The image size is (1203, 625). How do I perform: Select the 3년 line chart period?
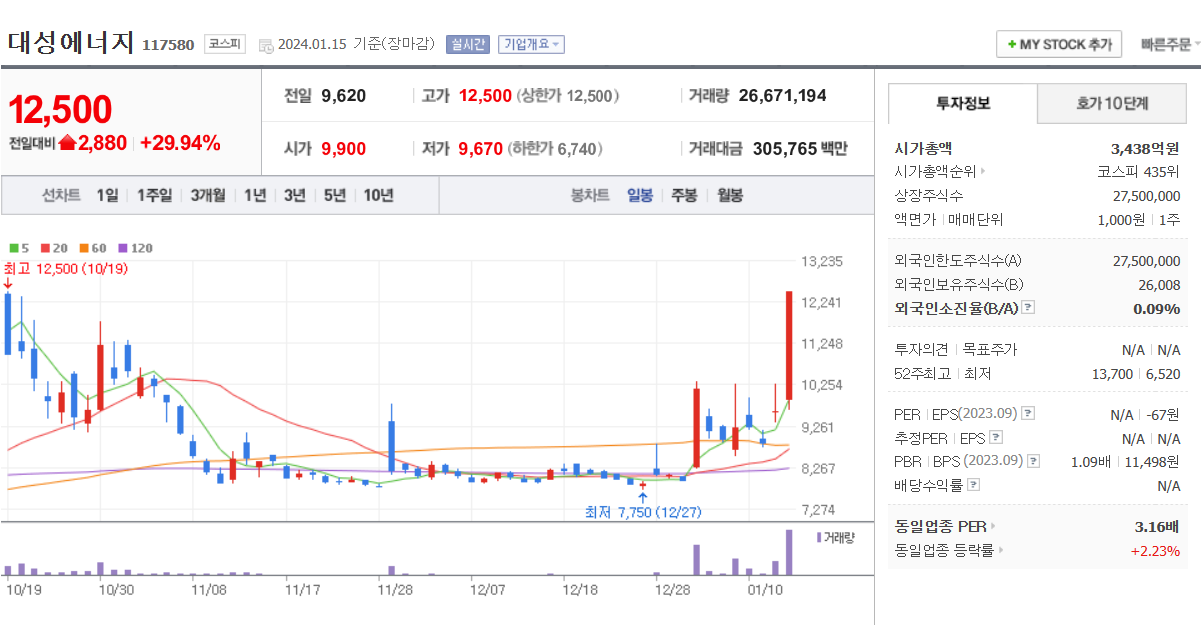pos(294,195)
